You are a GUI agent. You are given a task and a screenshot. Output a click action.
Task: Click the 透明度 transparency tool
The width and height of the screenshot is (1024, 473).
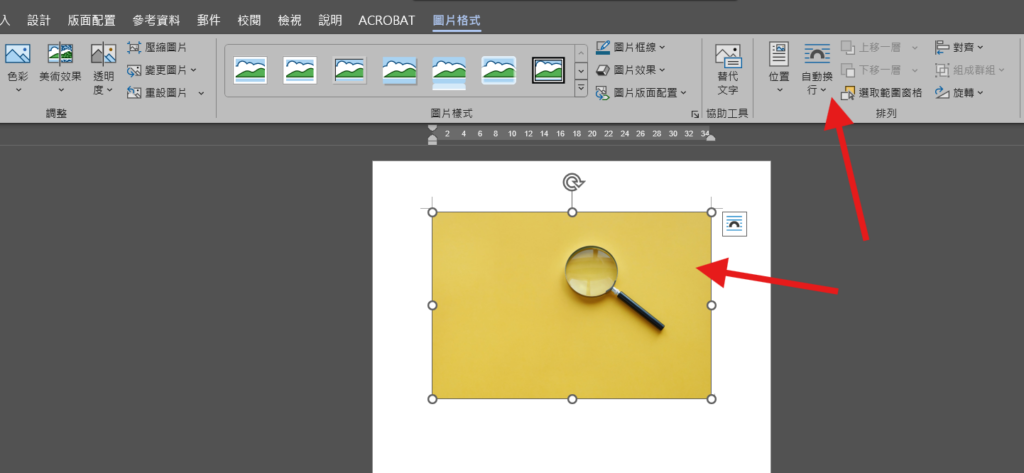[x=103, y=66]
